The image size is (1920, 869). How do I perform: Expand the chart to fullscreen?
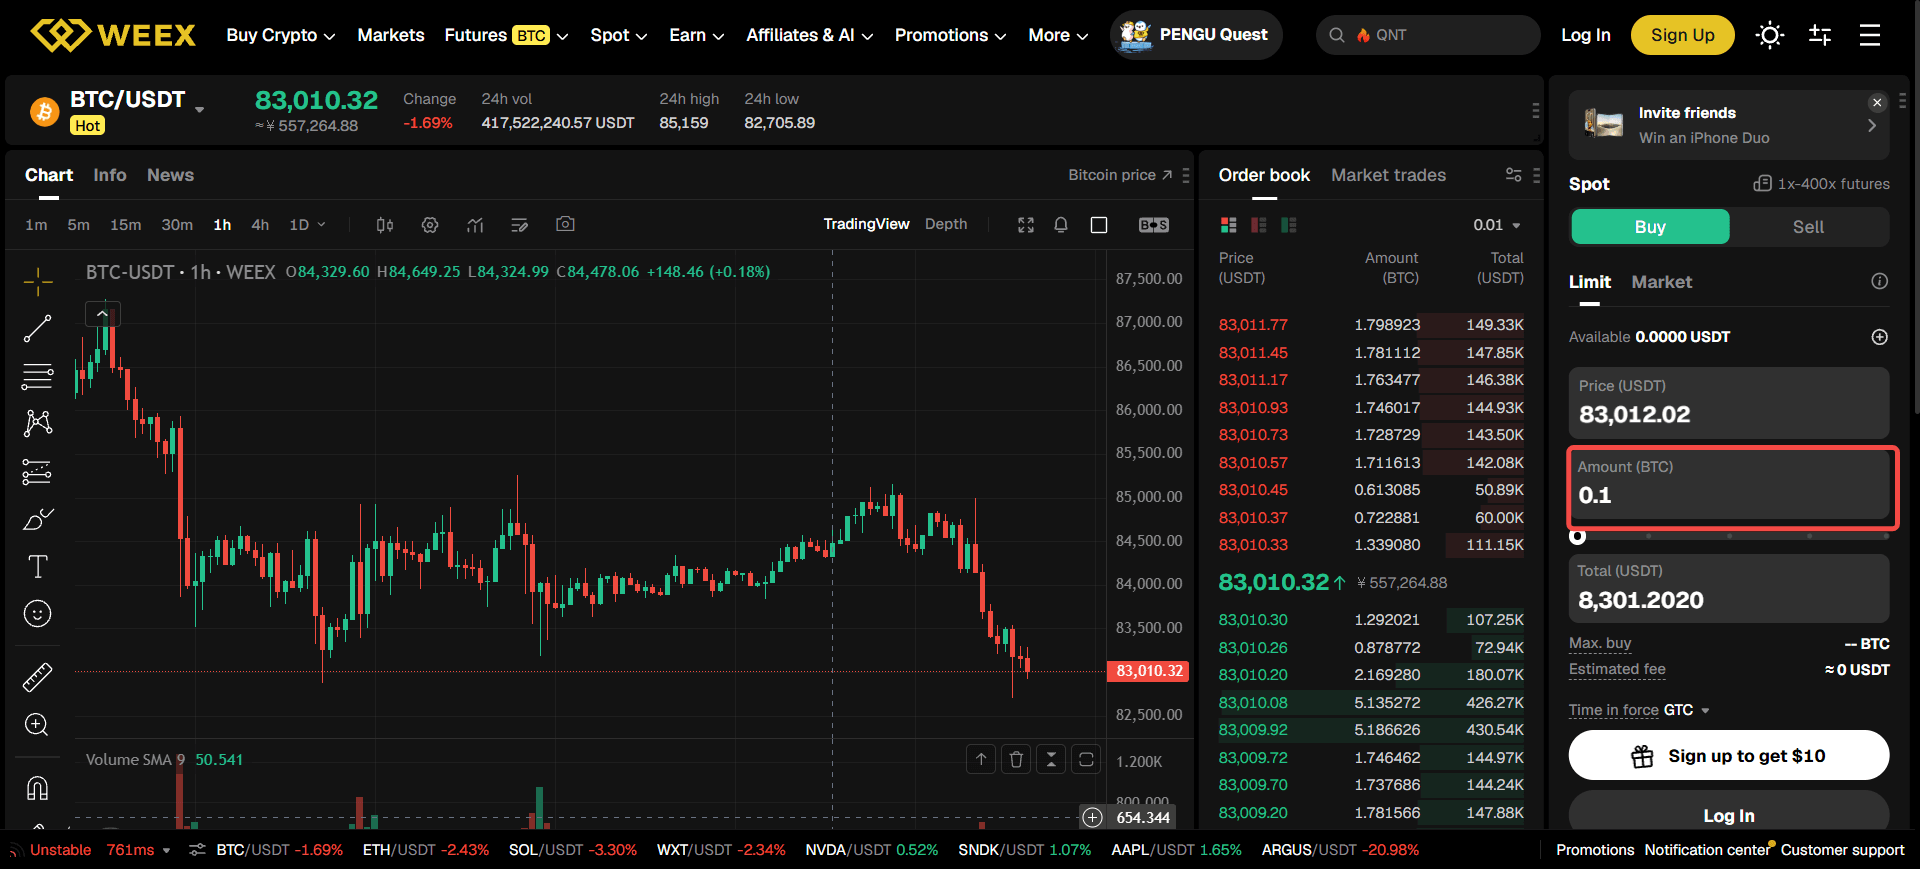click(1026, 225)
